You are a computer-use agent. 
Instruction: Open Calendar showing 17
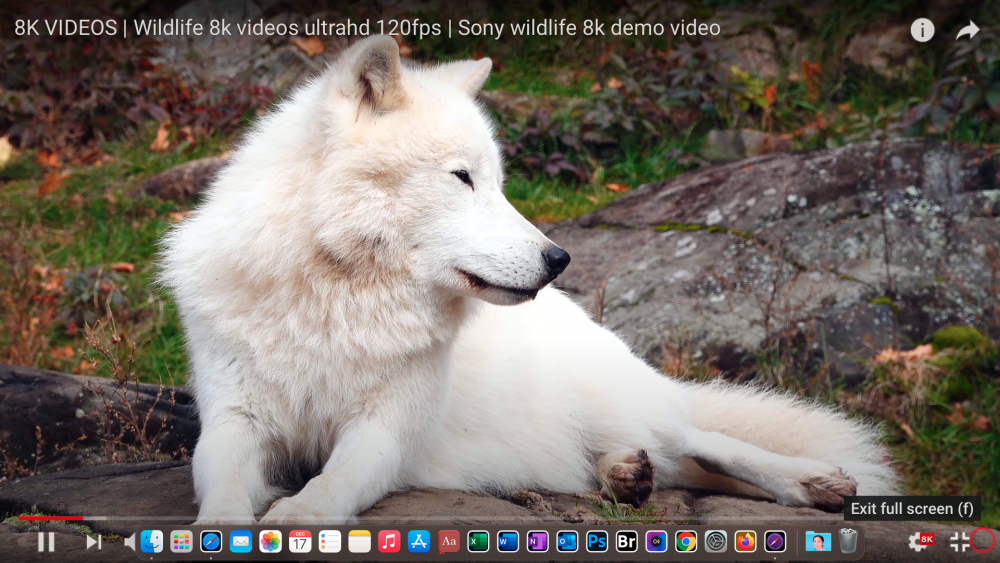point(300,542)
